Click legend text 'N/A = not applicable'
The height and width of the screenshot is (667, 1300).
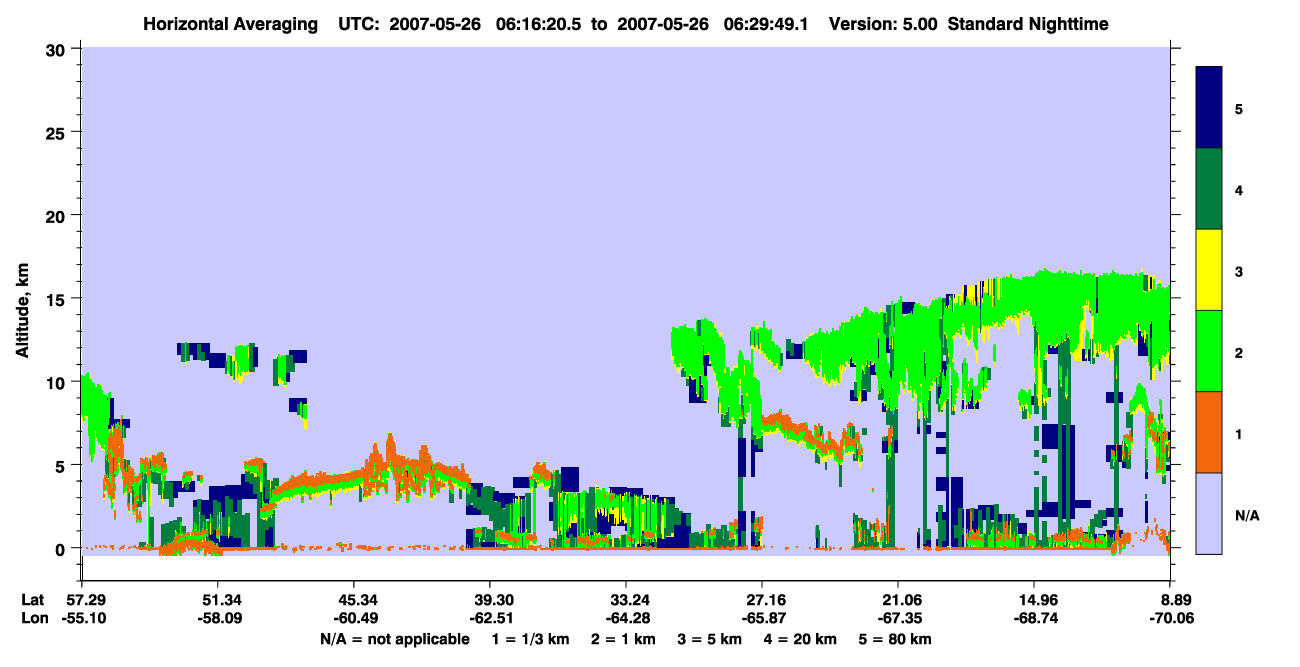pos(395,639)
